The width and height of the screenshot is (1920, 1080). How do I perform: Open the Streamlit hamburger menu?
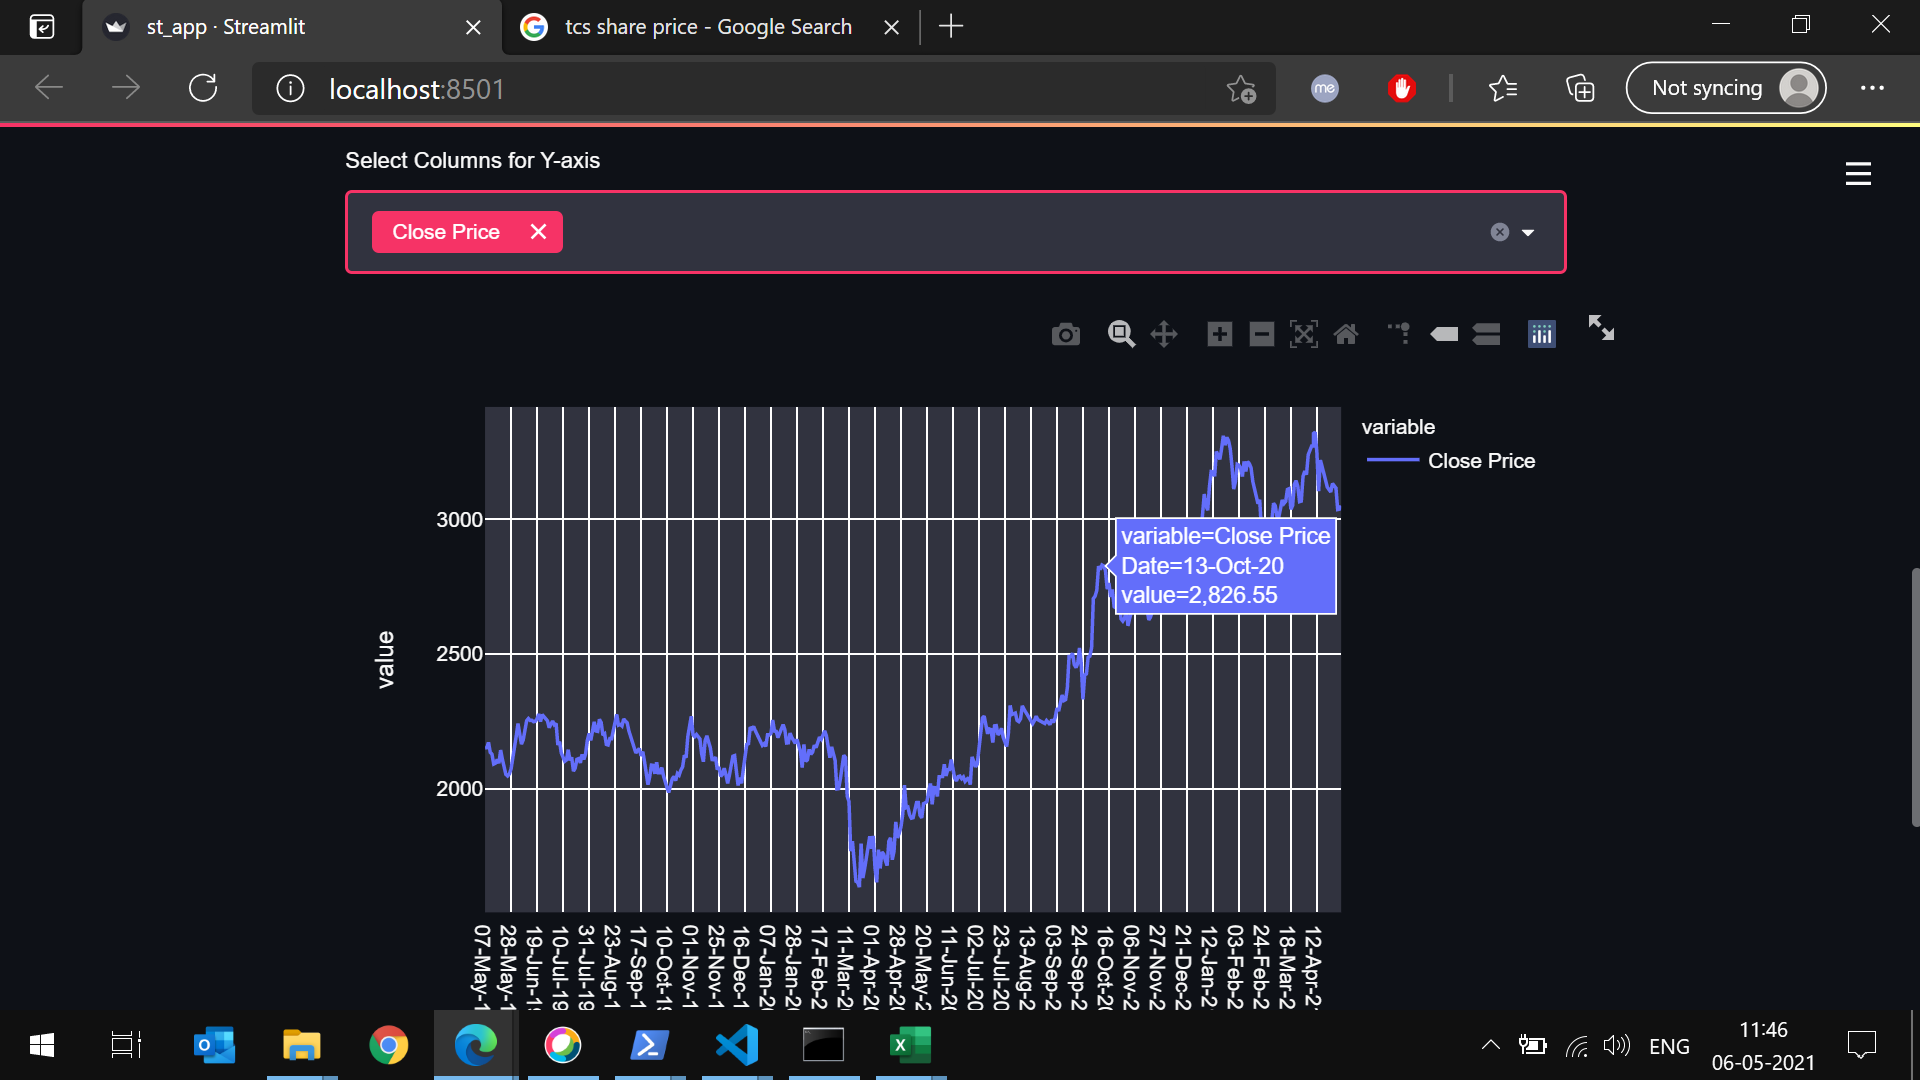click(1858, 174)
